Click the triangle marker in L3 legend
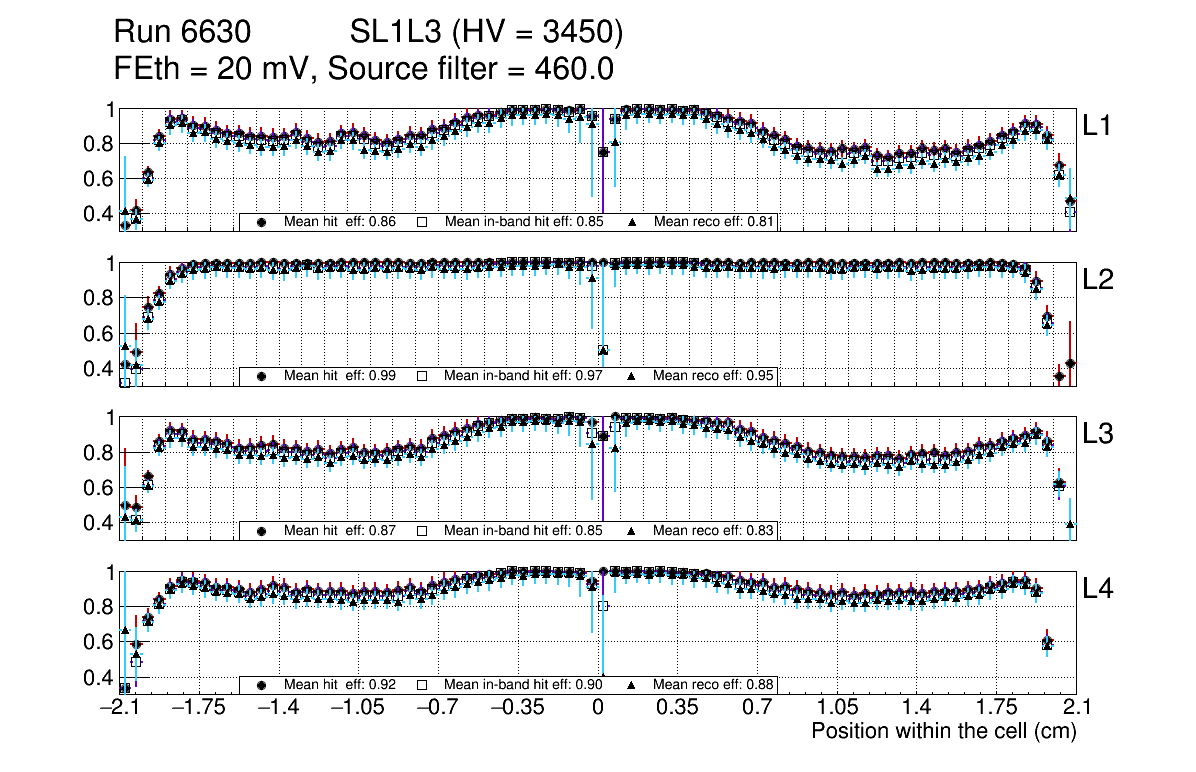Image resolution: width=1196 pixels, height=772 pixels. click(631, 530)
